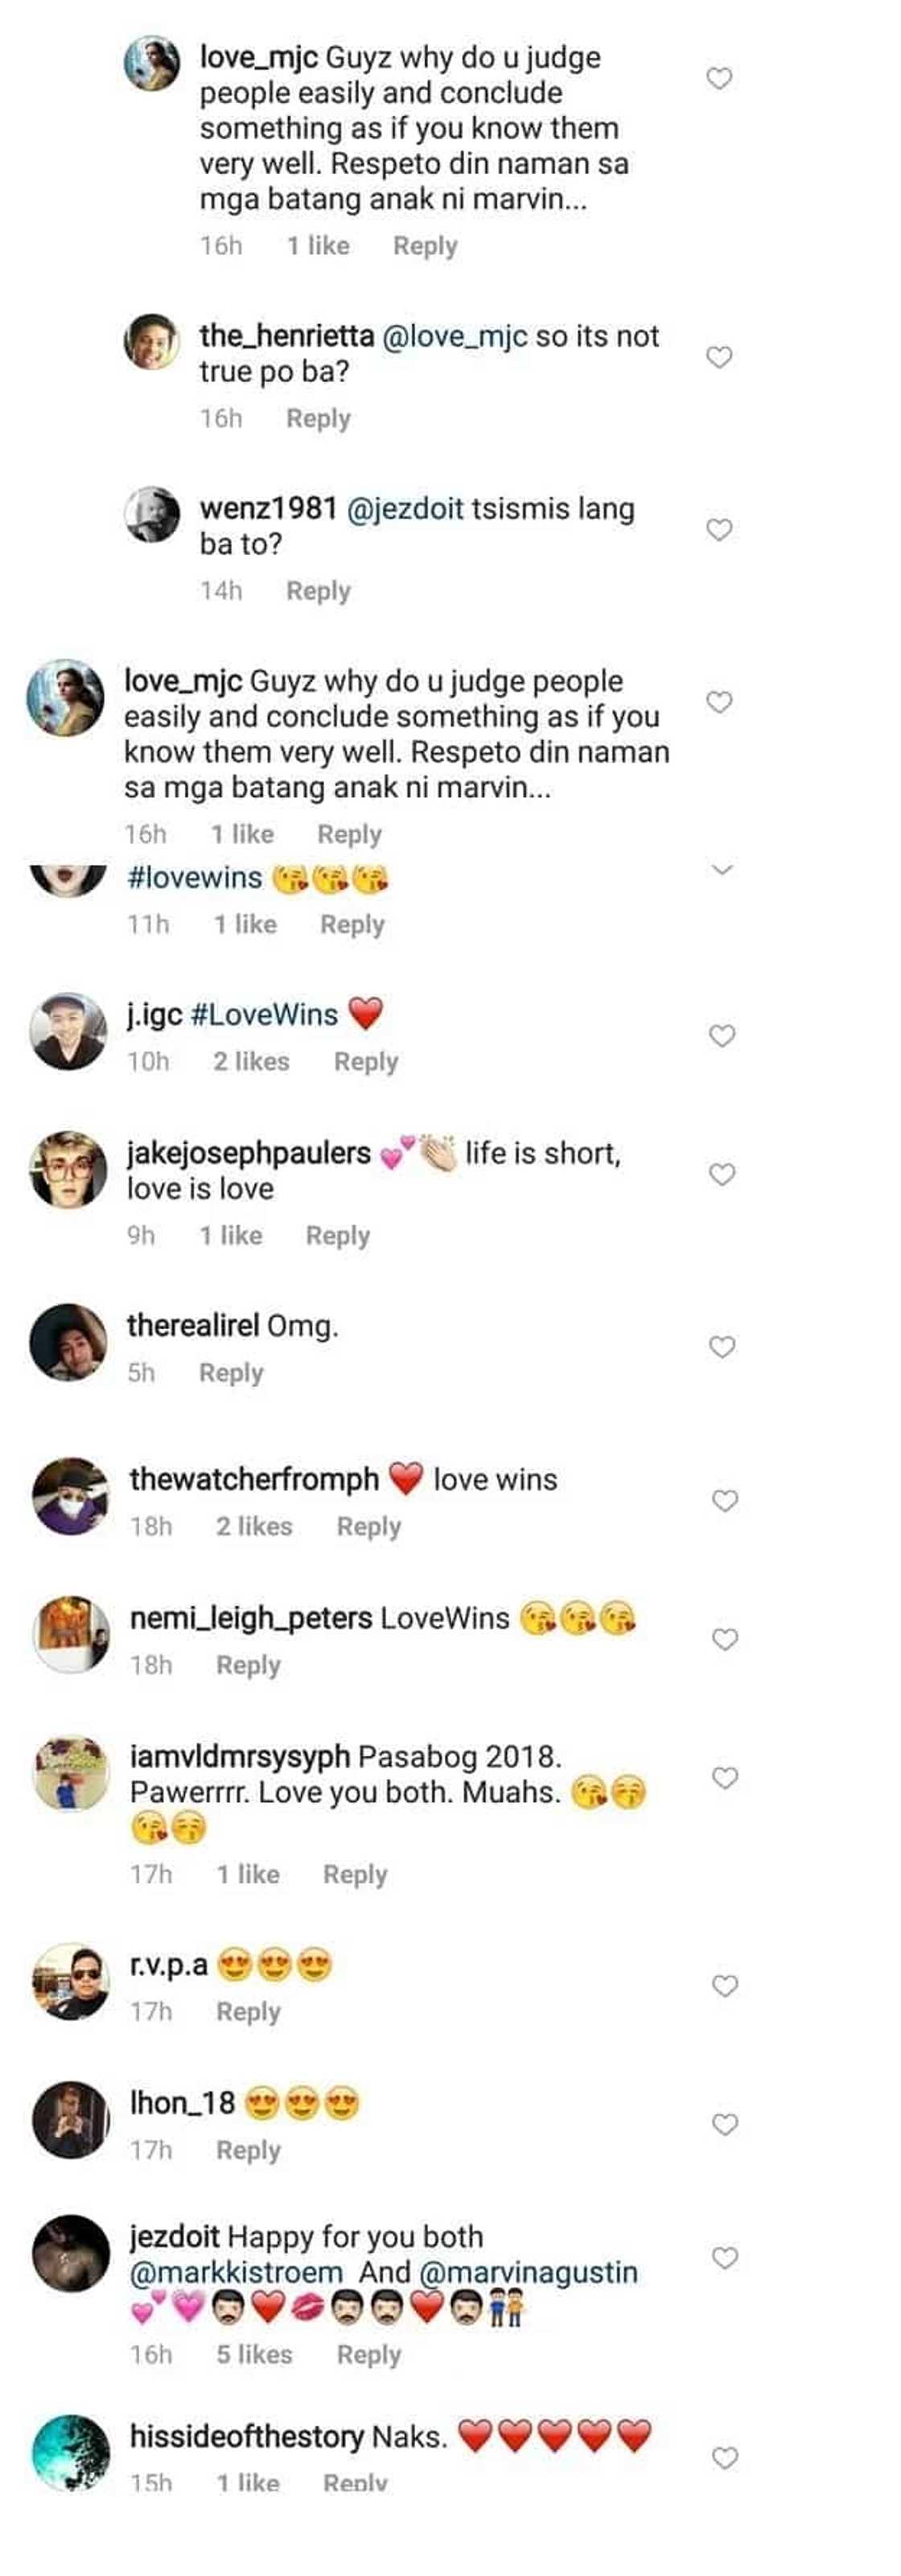Screen dimensions: 901x2576
Task: View who liked jezdoit's comment (5 likes)
Action: coord(254,2354)
